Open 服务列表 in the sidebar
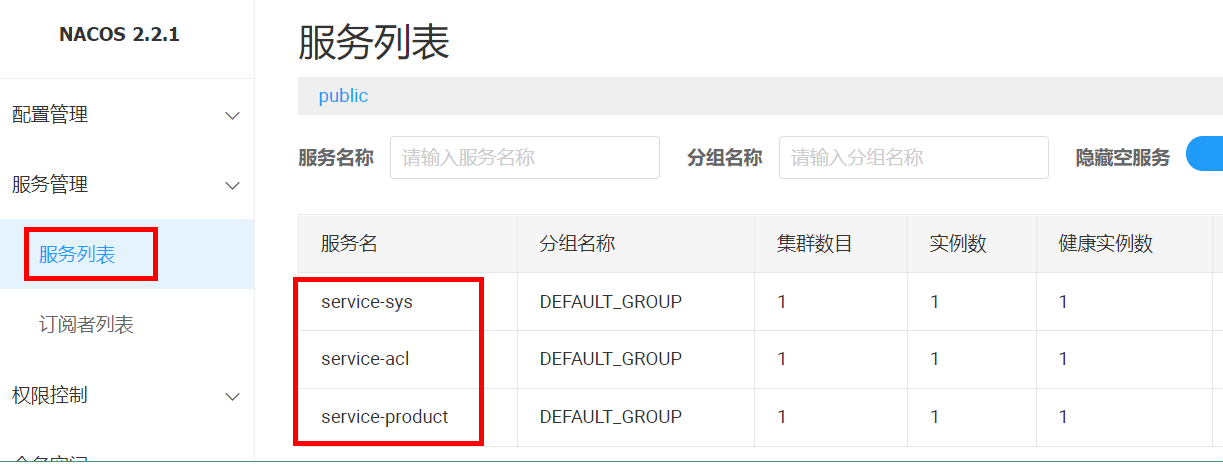 click(x=78, y=255)
